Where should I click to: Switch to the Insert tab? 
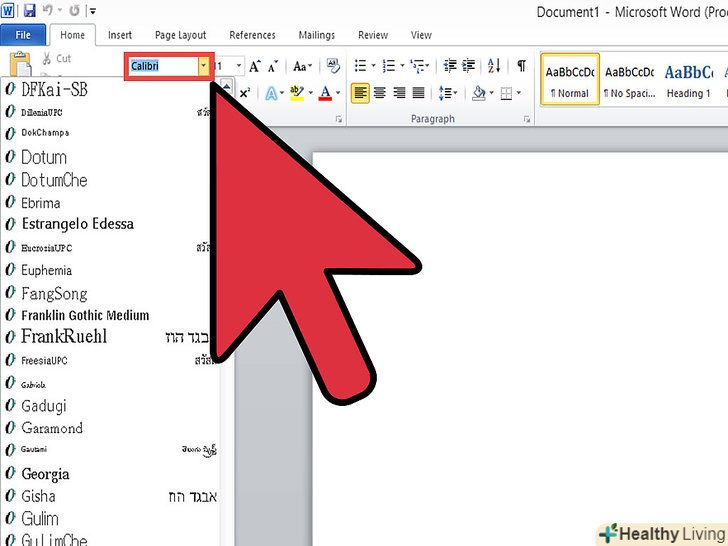120,35
